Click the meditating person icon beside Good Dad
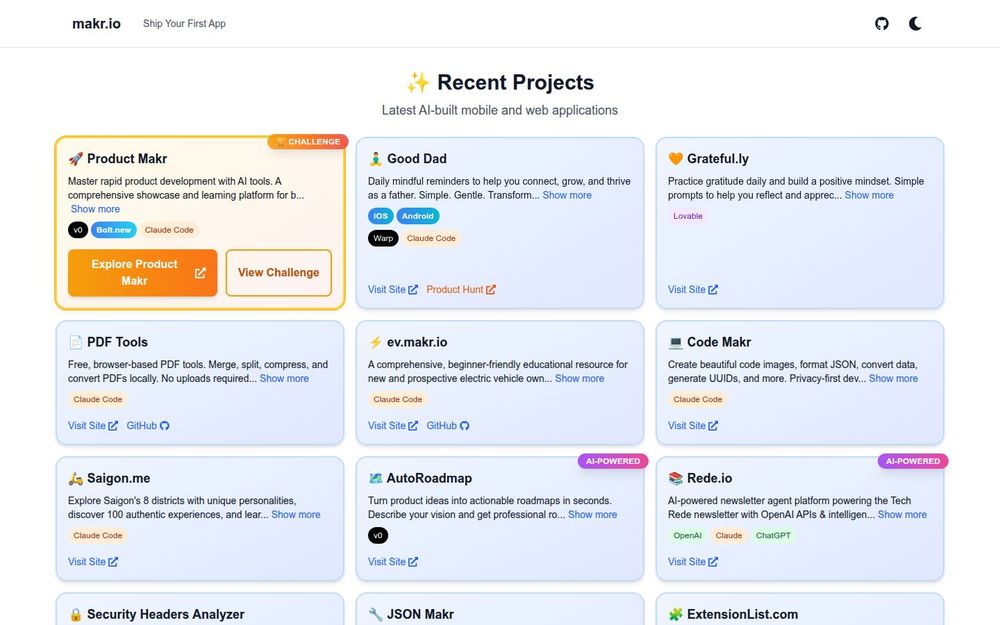The height and width of the screenshot is (625, 1000). (376, 159)
